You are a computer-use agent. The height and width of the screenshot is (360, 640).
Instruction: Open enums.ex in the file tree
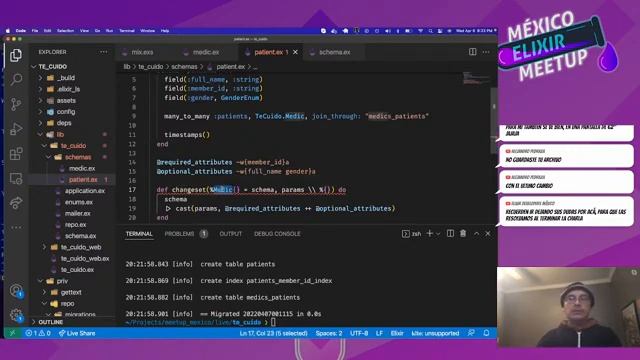coord(78,202)
